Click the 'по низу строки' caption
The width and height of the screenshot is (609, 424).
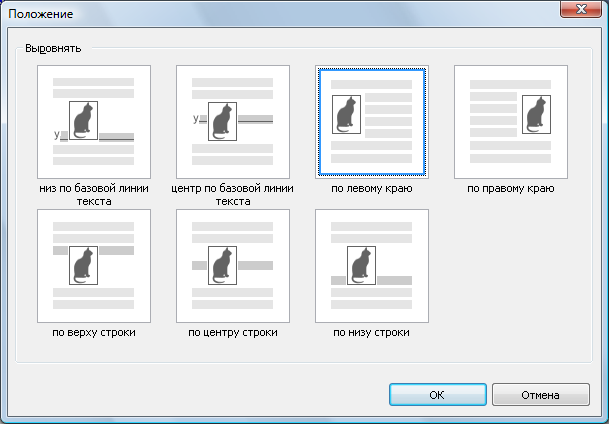click(371, 332)
